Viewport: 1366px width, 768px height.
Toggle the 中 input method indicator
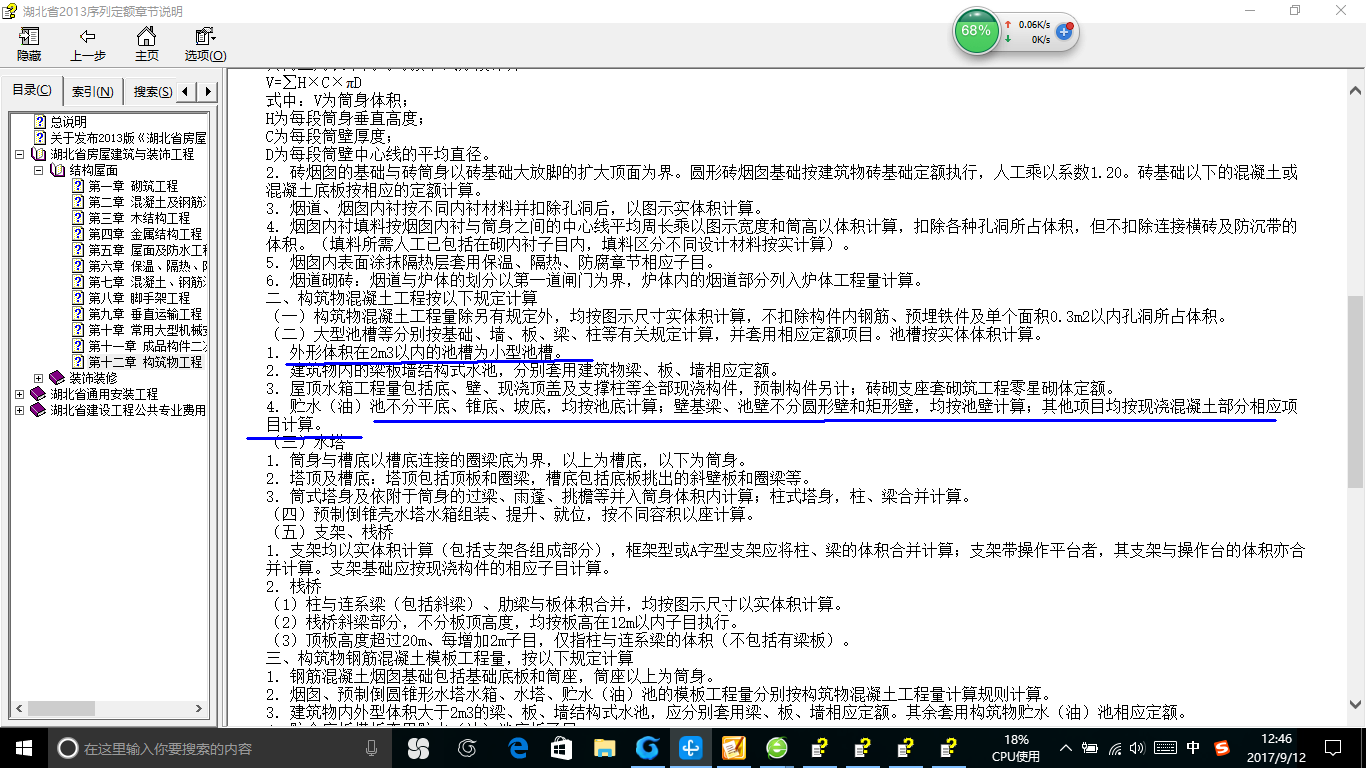coord(1194,748)
